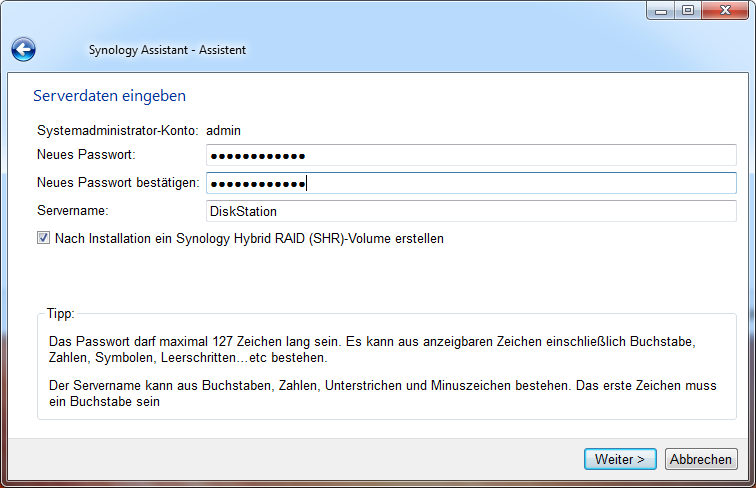Click the Neues Passwort input field
The image size is (756, 488).
[x=471, y=155]
